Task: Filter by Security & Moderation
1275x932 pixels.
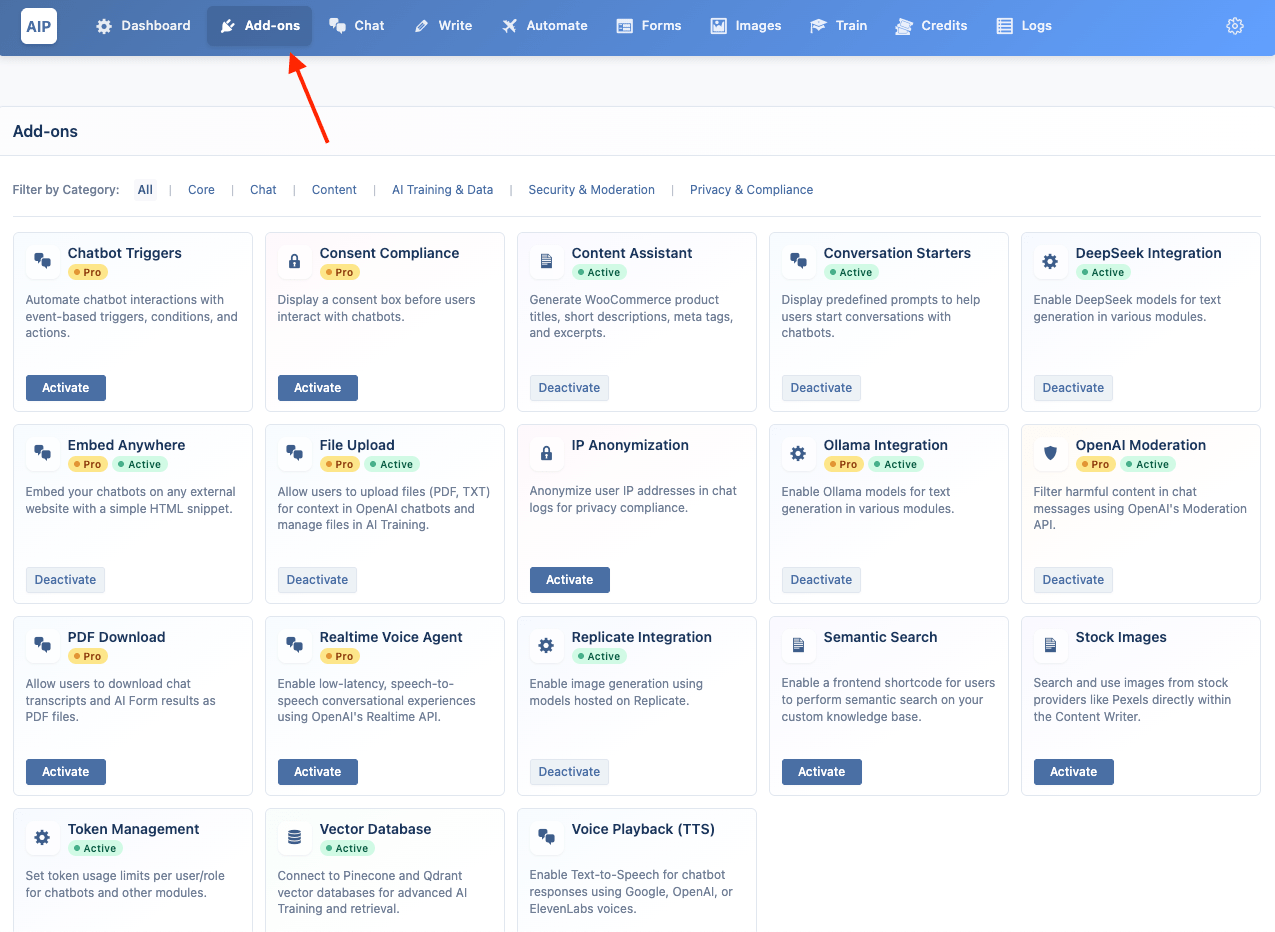Action: pyautogui.click(x=591, y=190)
